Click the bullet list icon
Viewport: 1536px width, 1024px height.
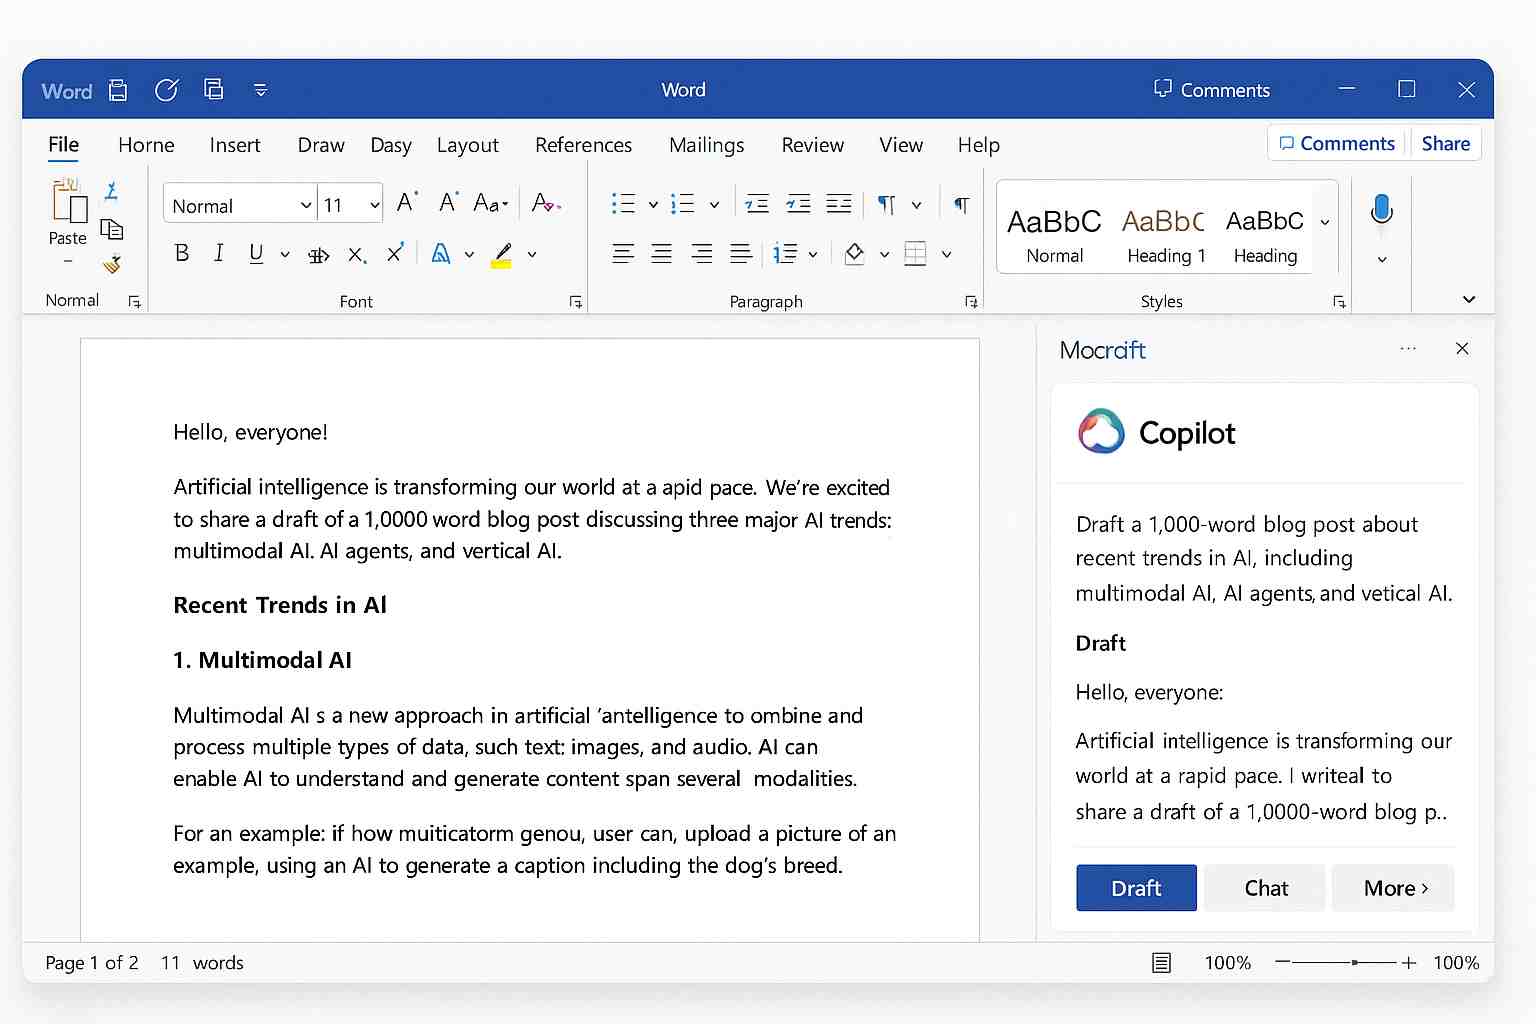click(x=623, y=204)
